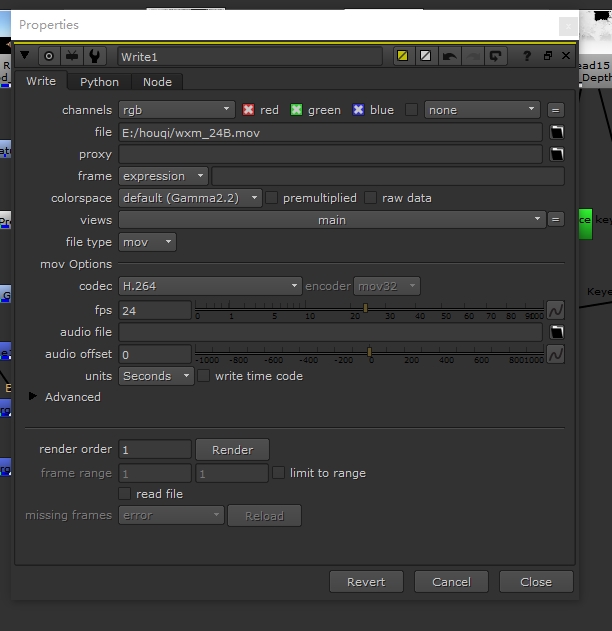The image size is (612, 631).
Task: Click the render order value field
Action: [x=155, y=450]
